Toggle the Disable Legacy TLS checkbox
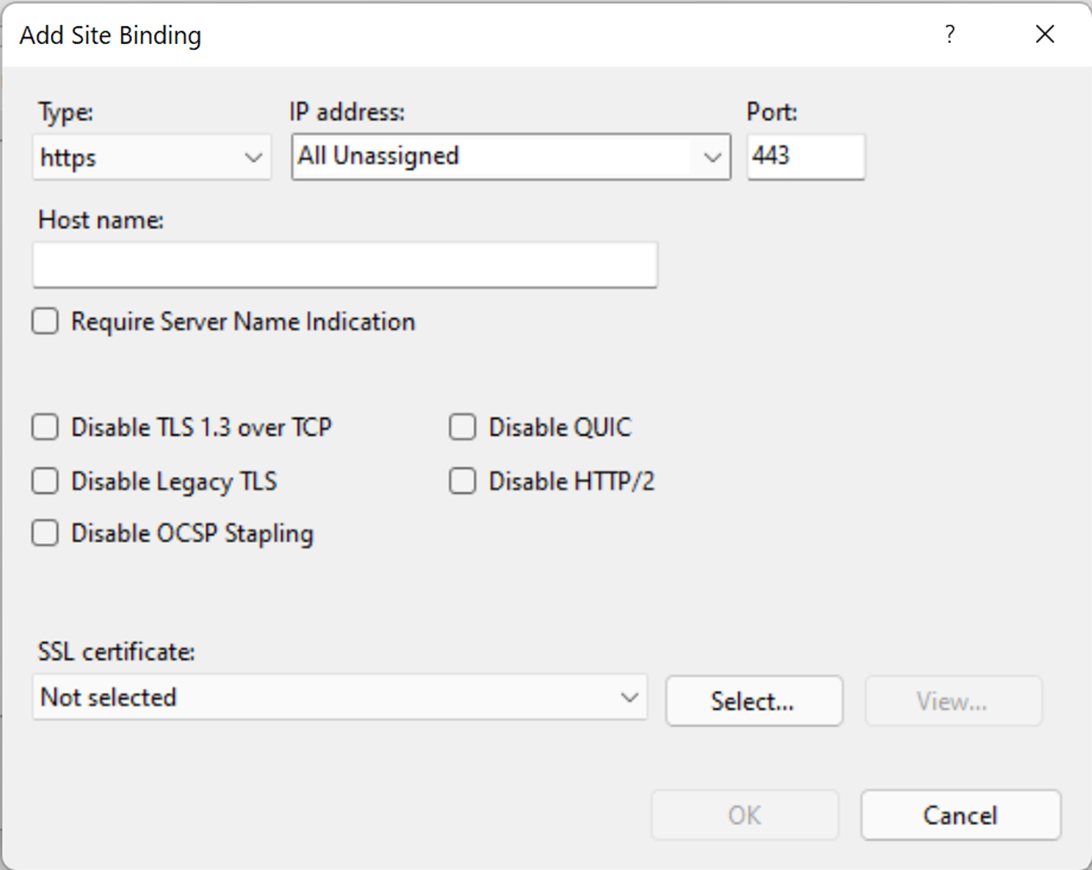 45,481
